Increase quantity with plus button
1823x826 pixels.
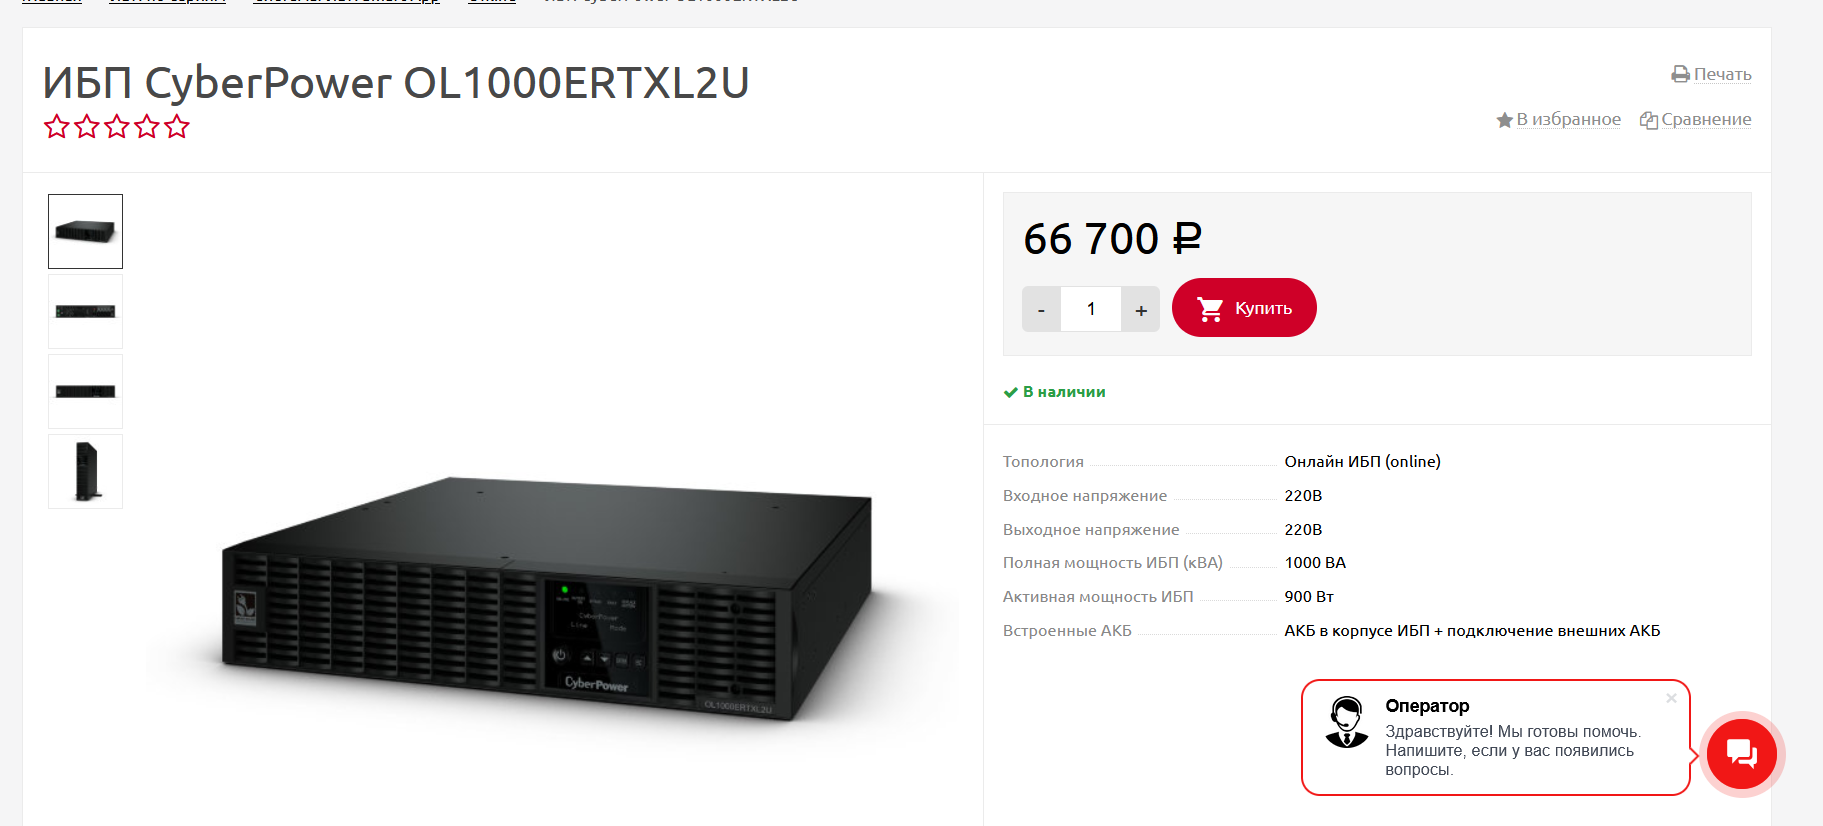[1141, 309]
